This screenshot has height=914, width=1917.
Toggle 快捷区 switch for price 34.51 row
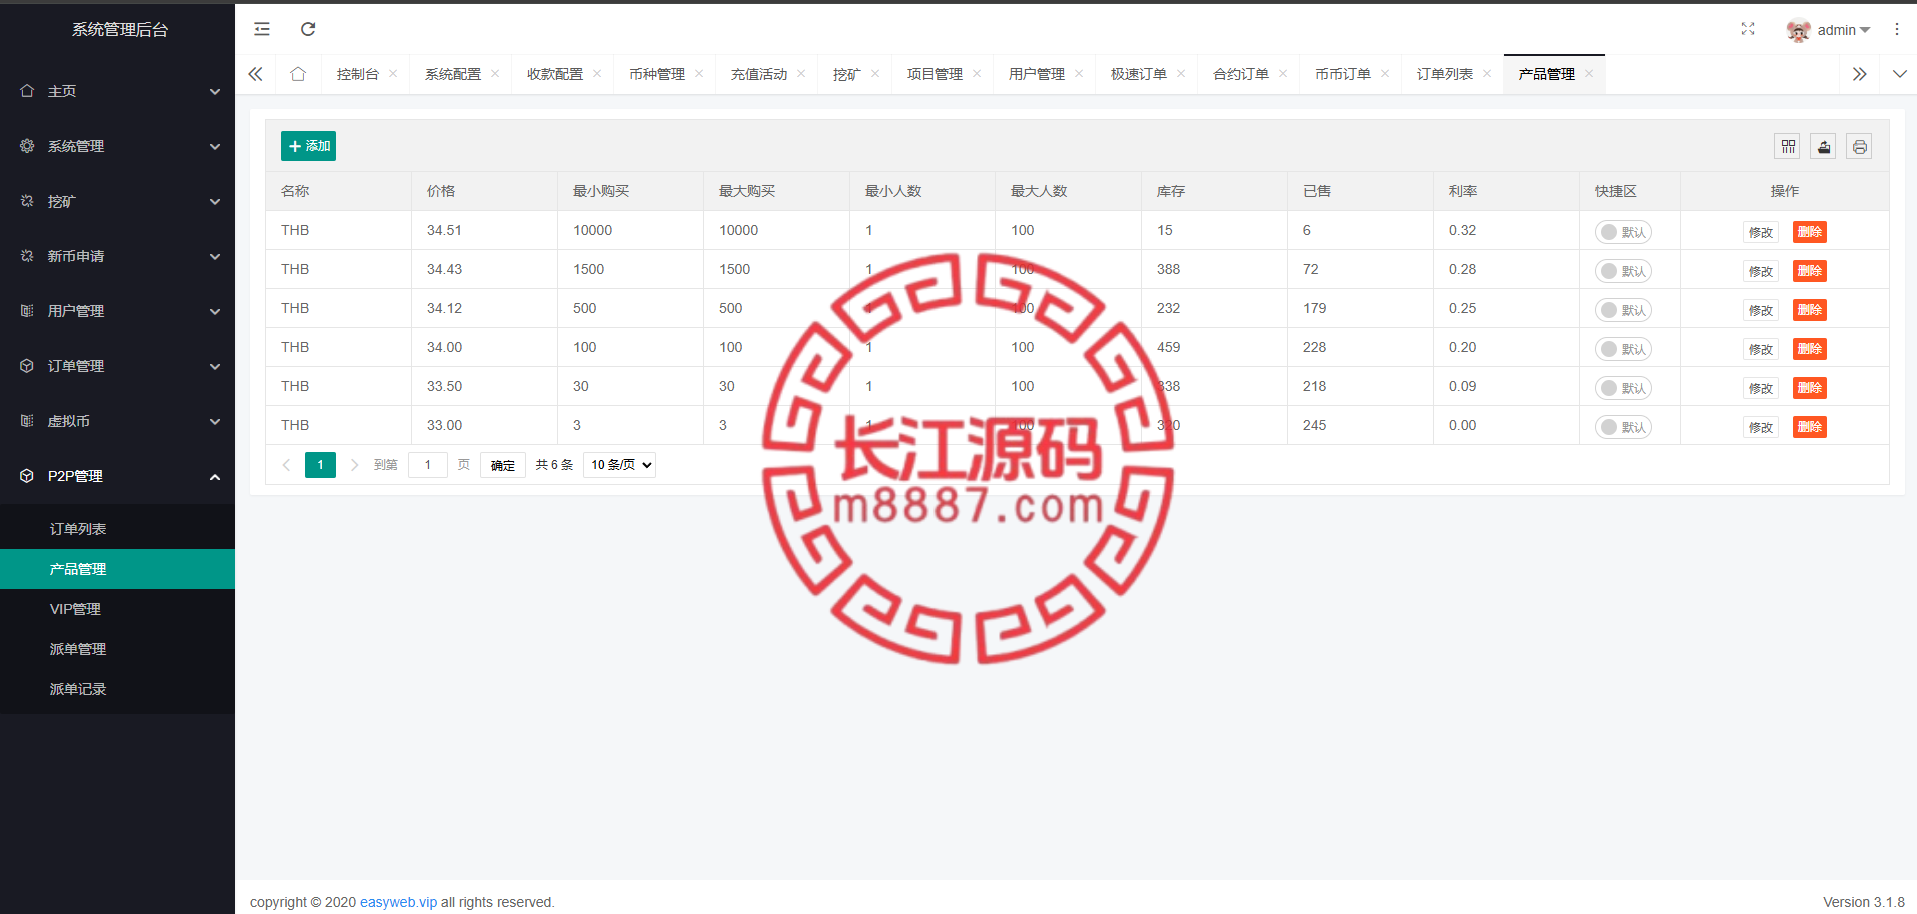pyautogui.click(x=1623, y=232)
